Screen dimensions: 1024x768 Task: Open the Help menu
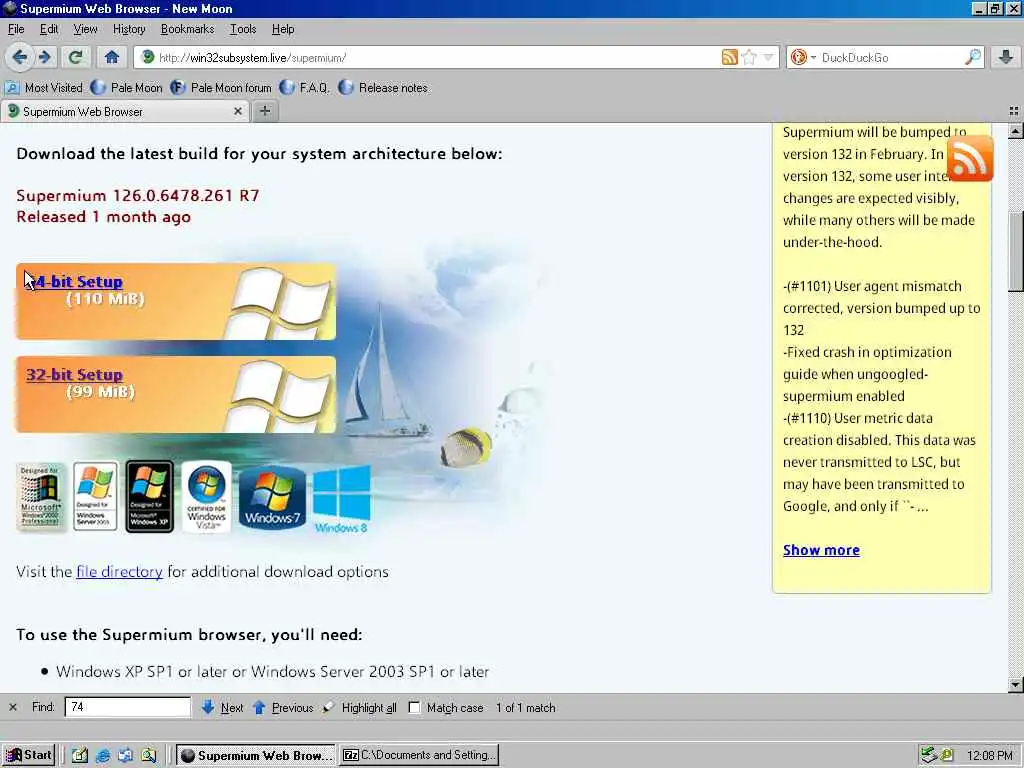pos(283,29)
